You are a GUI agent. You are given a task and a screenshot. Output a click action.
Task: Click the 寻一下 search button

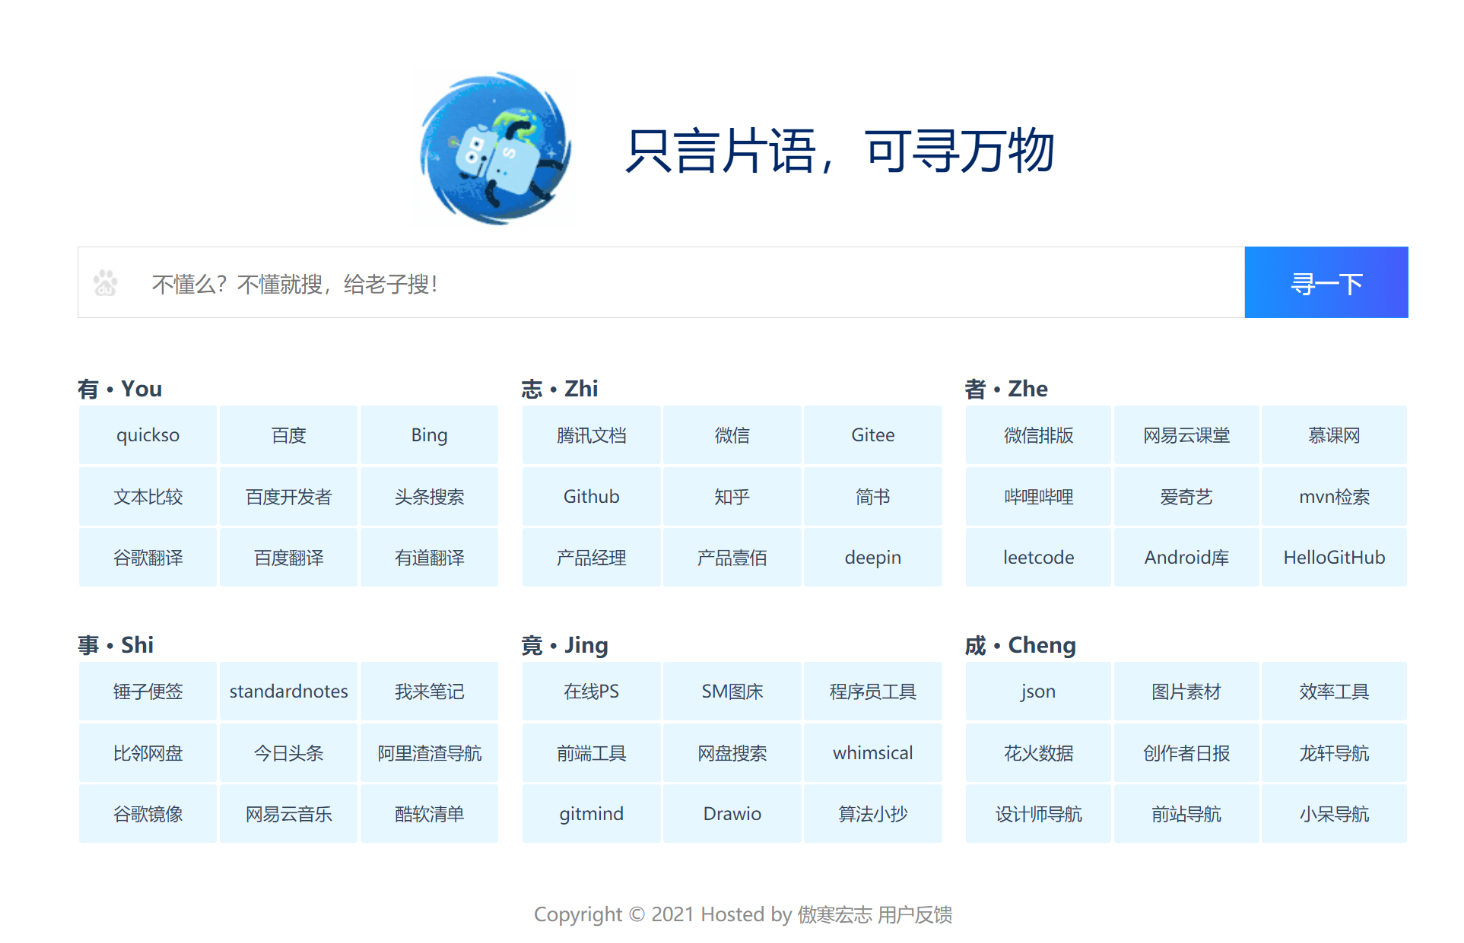(x=1326, y=282)
